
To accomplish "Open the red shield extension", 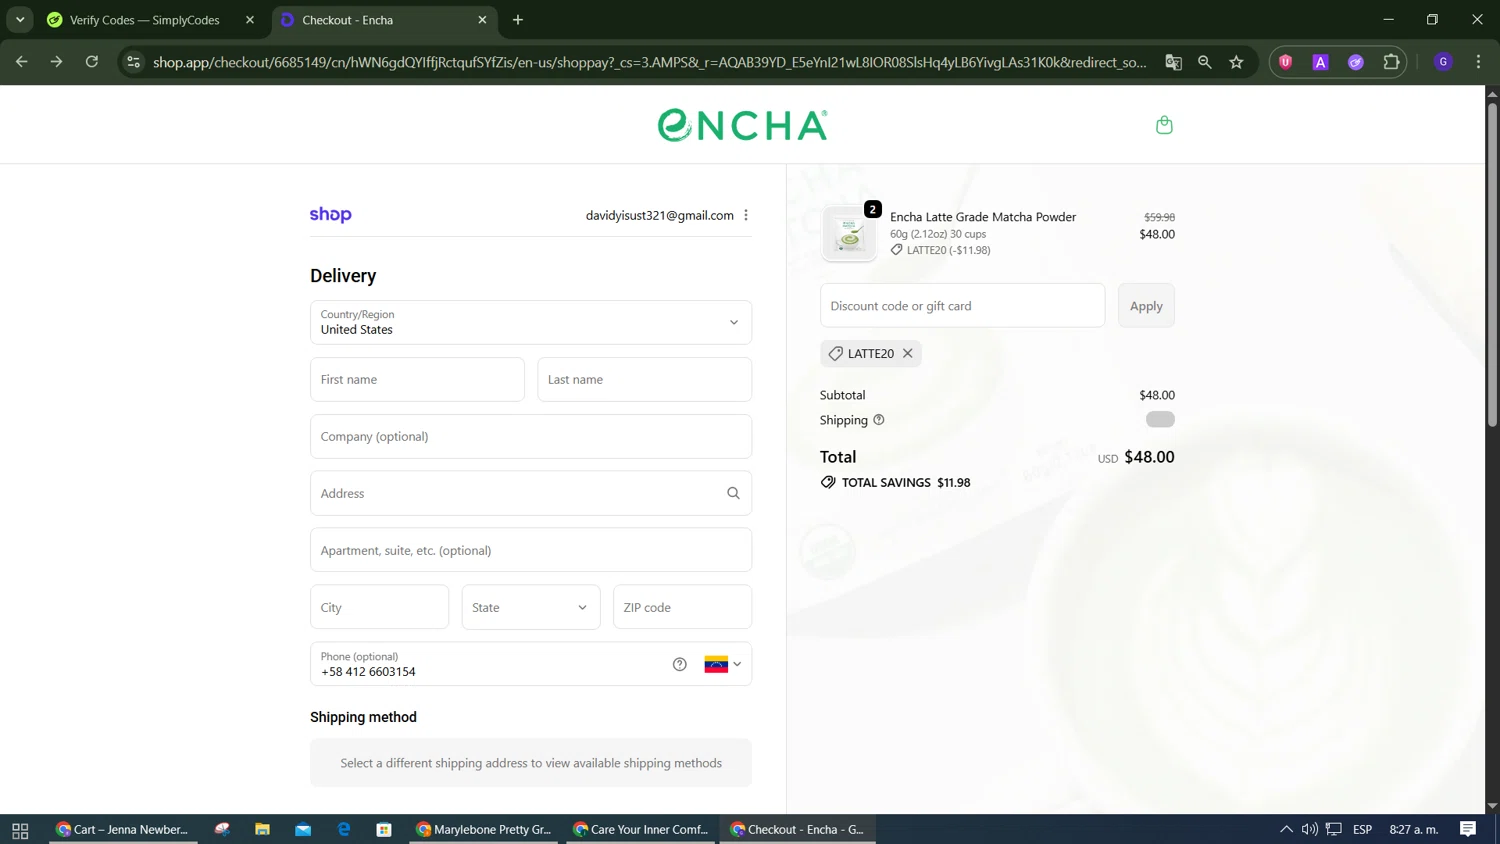I will pos(1286,62).
